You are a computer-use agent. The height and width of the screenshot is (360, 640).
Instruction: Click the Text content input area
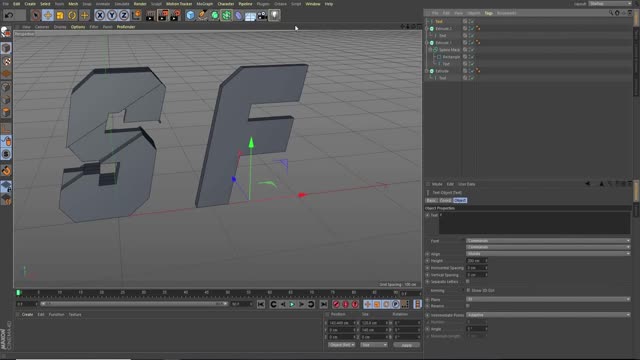pyautogui.click(x=535, y=223)
